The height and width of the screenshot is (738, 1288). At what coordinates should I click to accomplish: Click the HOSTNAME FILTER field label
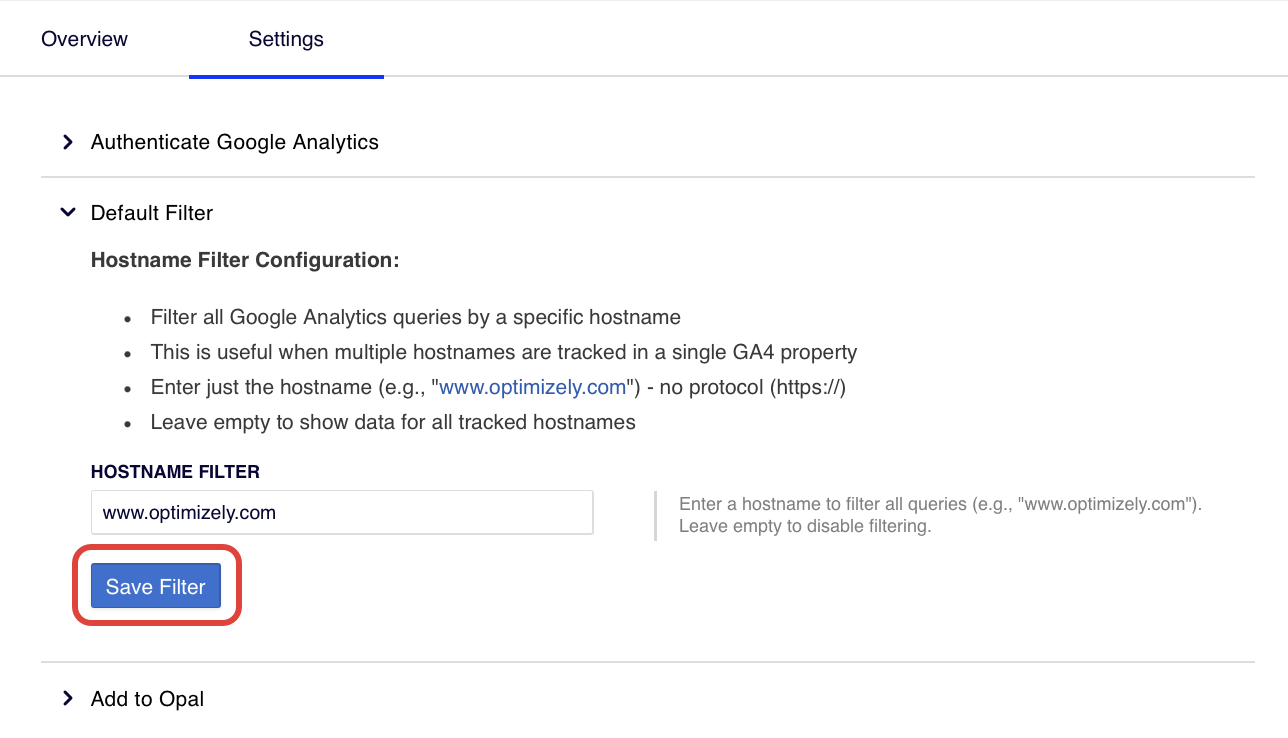175,471
